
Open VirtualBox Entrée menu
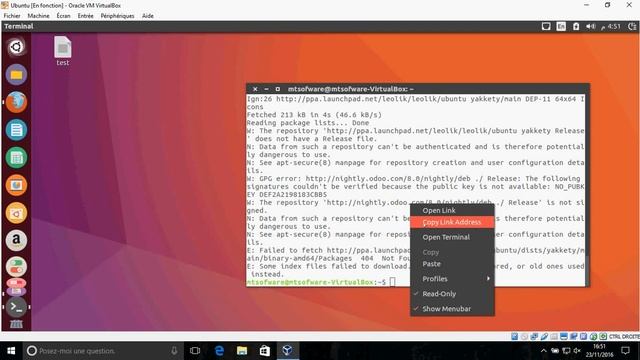coord(85,16)
